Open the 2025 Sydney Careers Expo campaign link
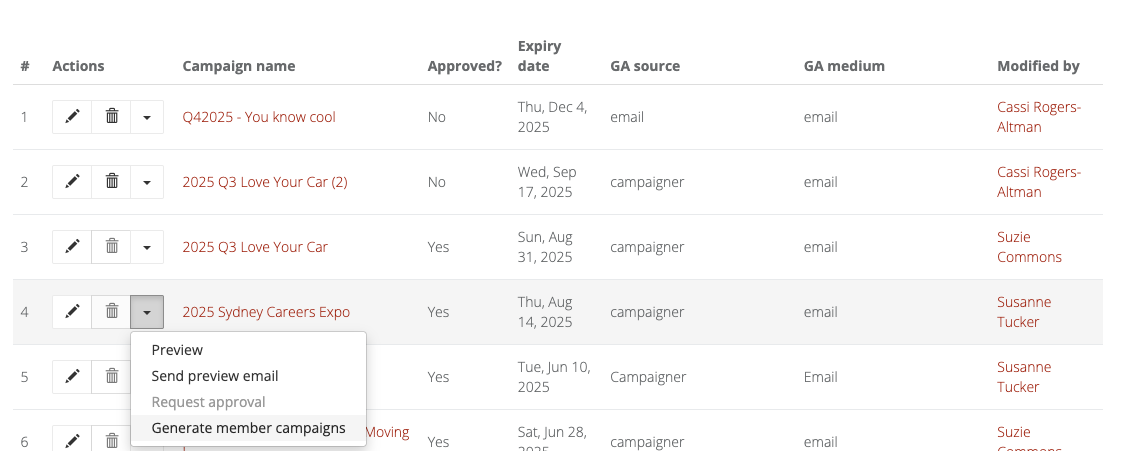The image size is (1127, 451). pos(266,312)
